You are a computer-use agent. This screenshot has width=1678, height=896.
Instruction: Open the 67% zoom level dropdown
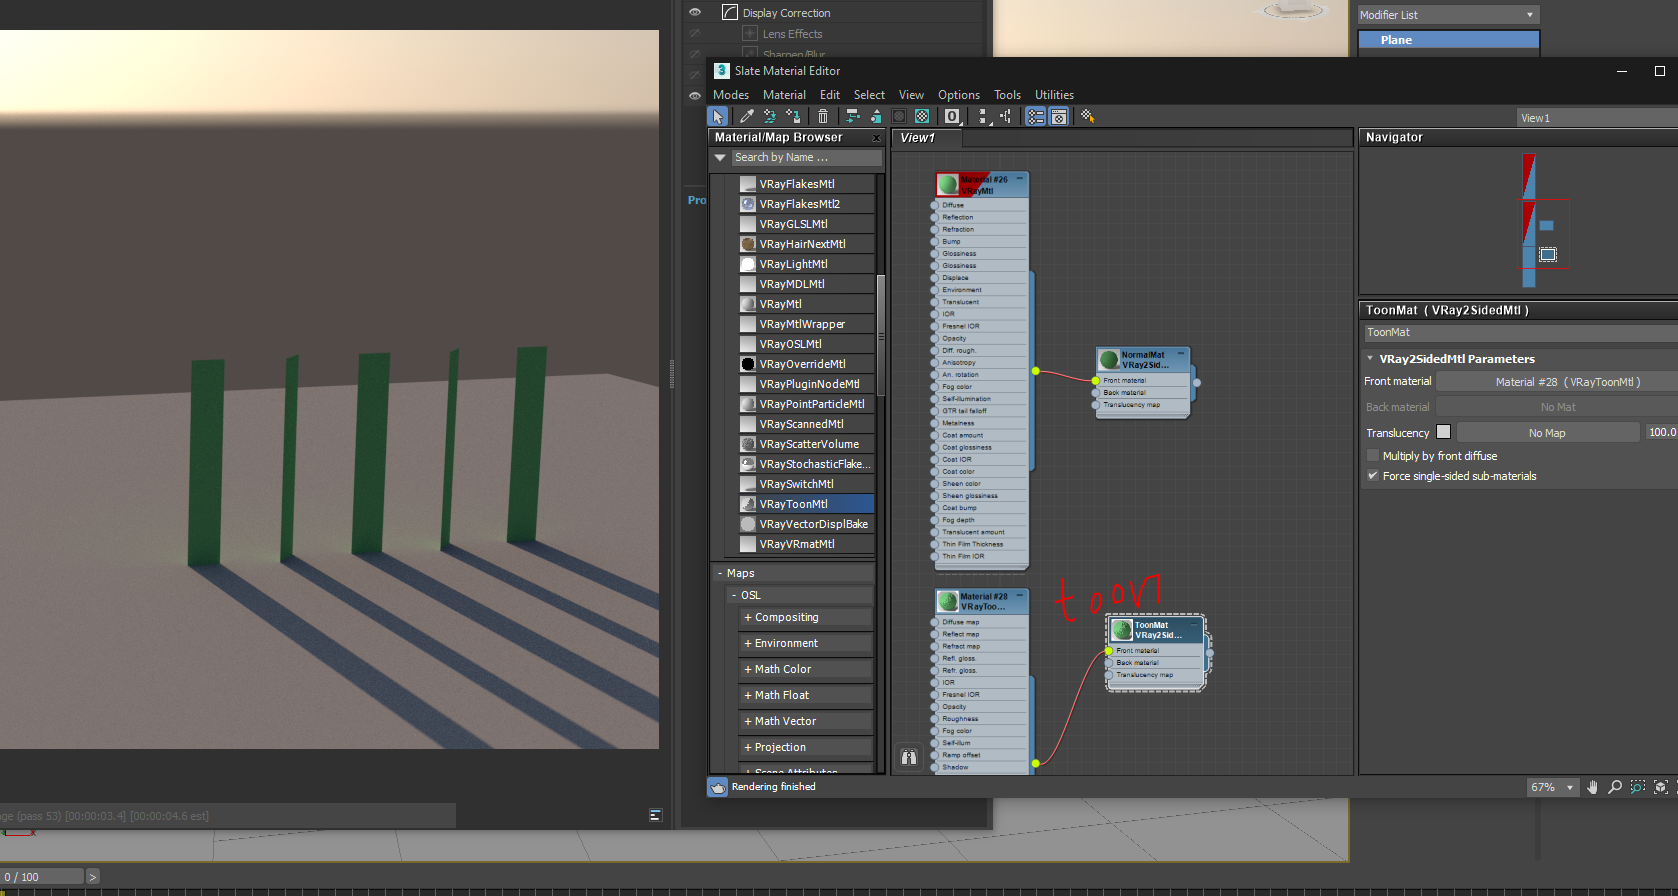[1552, 787]
